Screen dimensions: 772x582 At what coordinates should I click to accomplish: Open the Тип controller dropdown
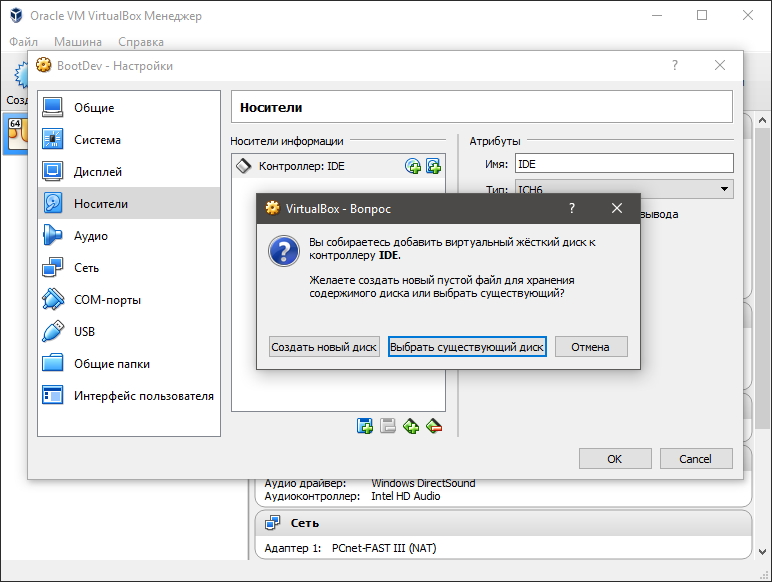[624, 189]
